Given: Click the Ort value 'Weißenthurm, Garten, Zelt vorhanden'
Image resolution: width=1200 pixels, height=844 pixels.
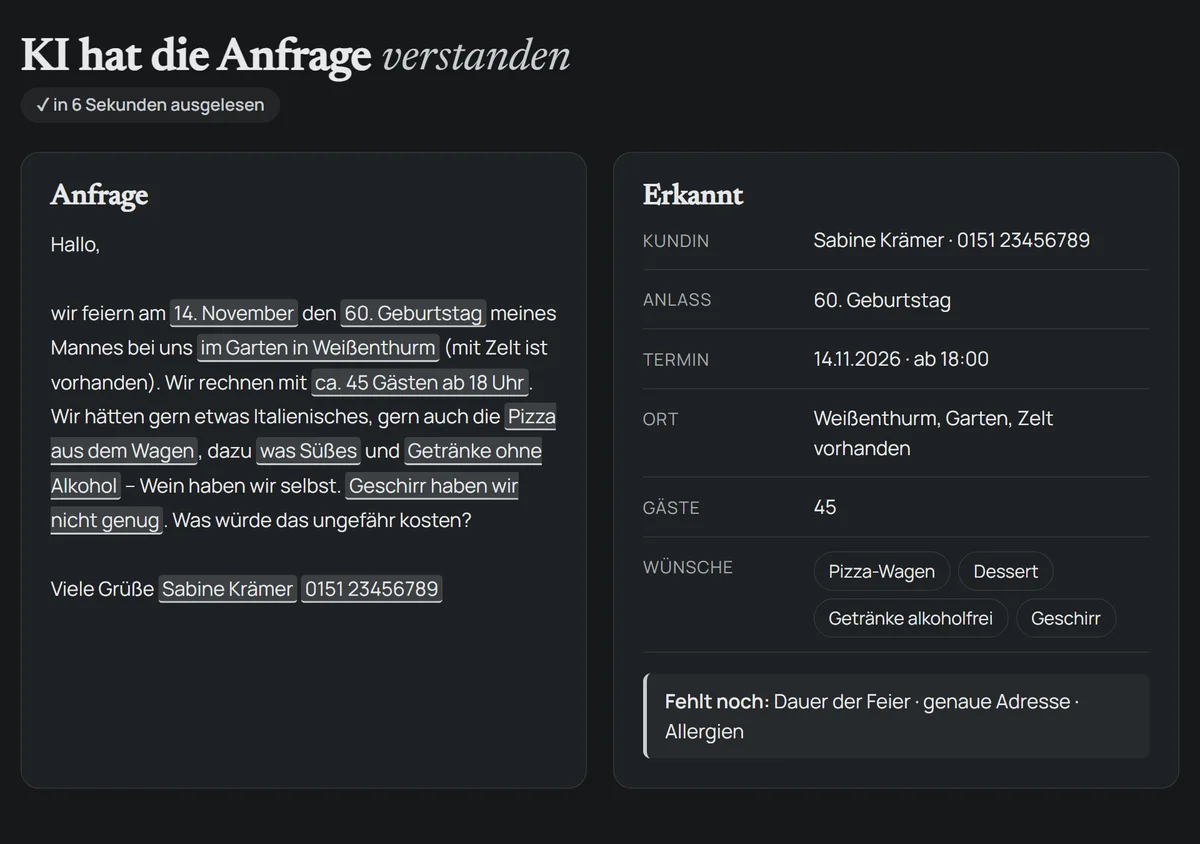Looking at the screenshot, I should [x=933, y=433].
